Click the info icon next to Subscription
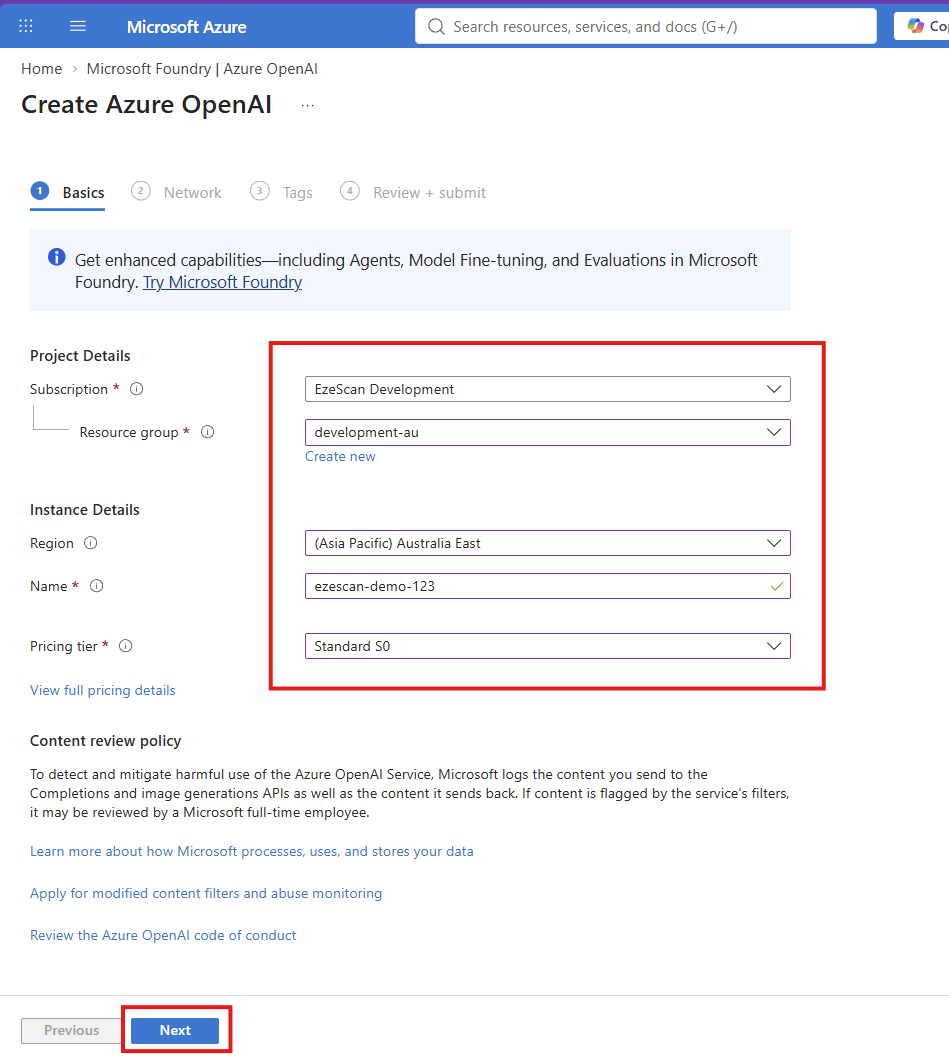949x1056 pixels. pos(137,389)
